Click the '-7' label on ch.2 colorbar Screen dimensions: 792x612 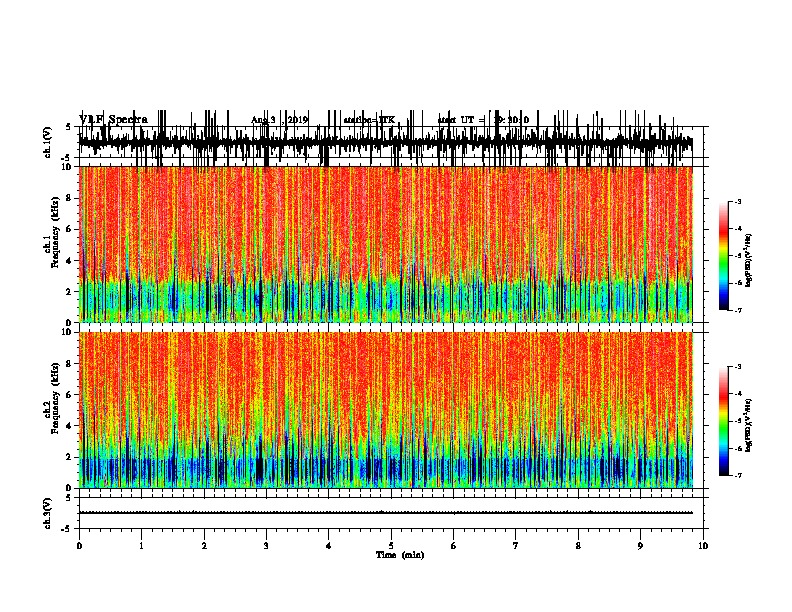737,476
